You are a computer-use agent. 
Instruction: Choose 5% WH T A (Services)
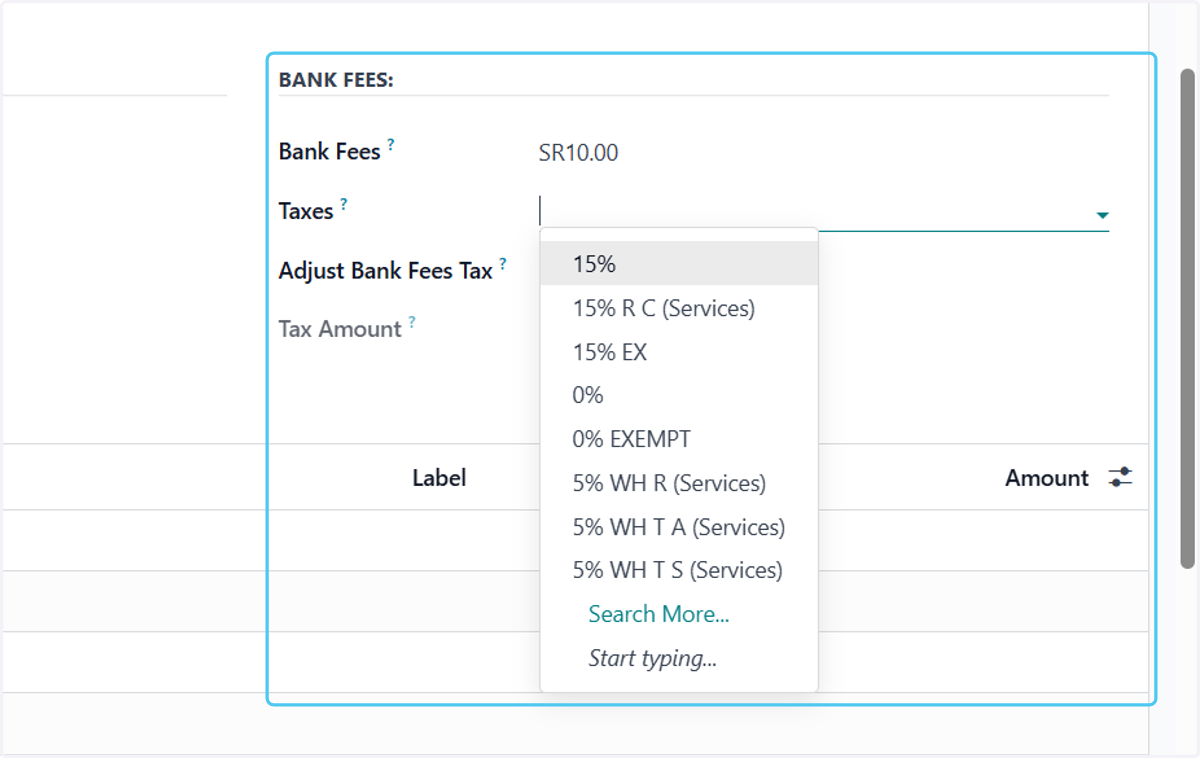[679, 526]
